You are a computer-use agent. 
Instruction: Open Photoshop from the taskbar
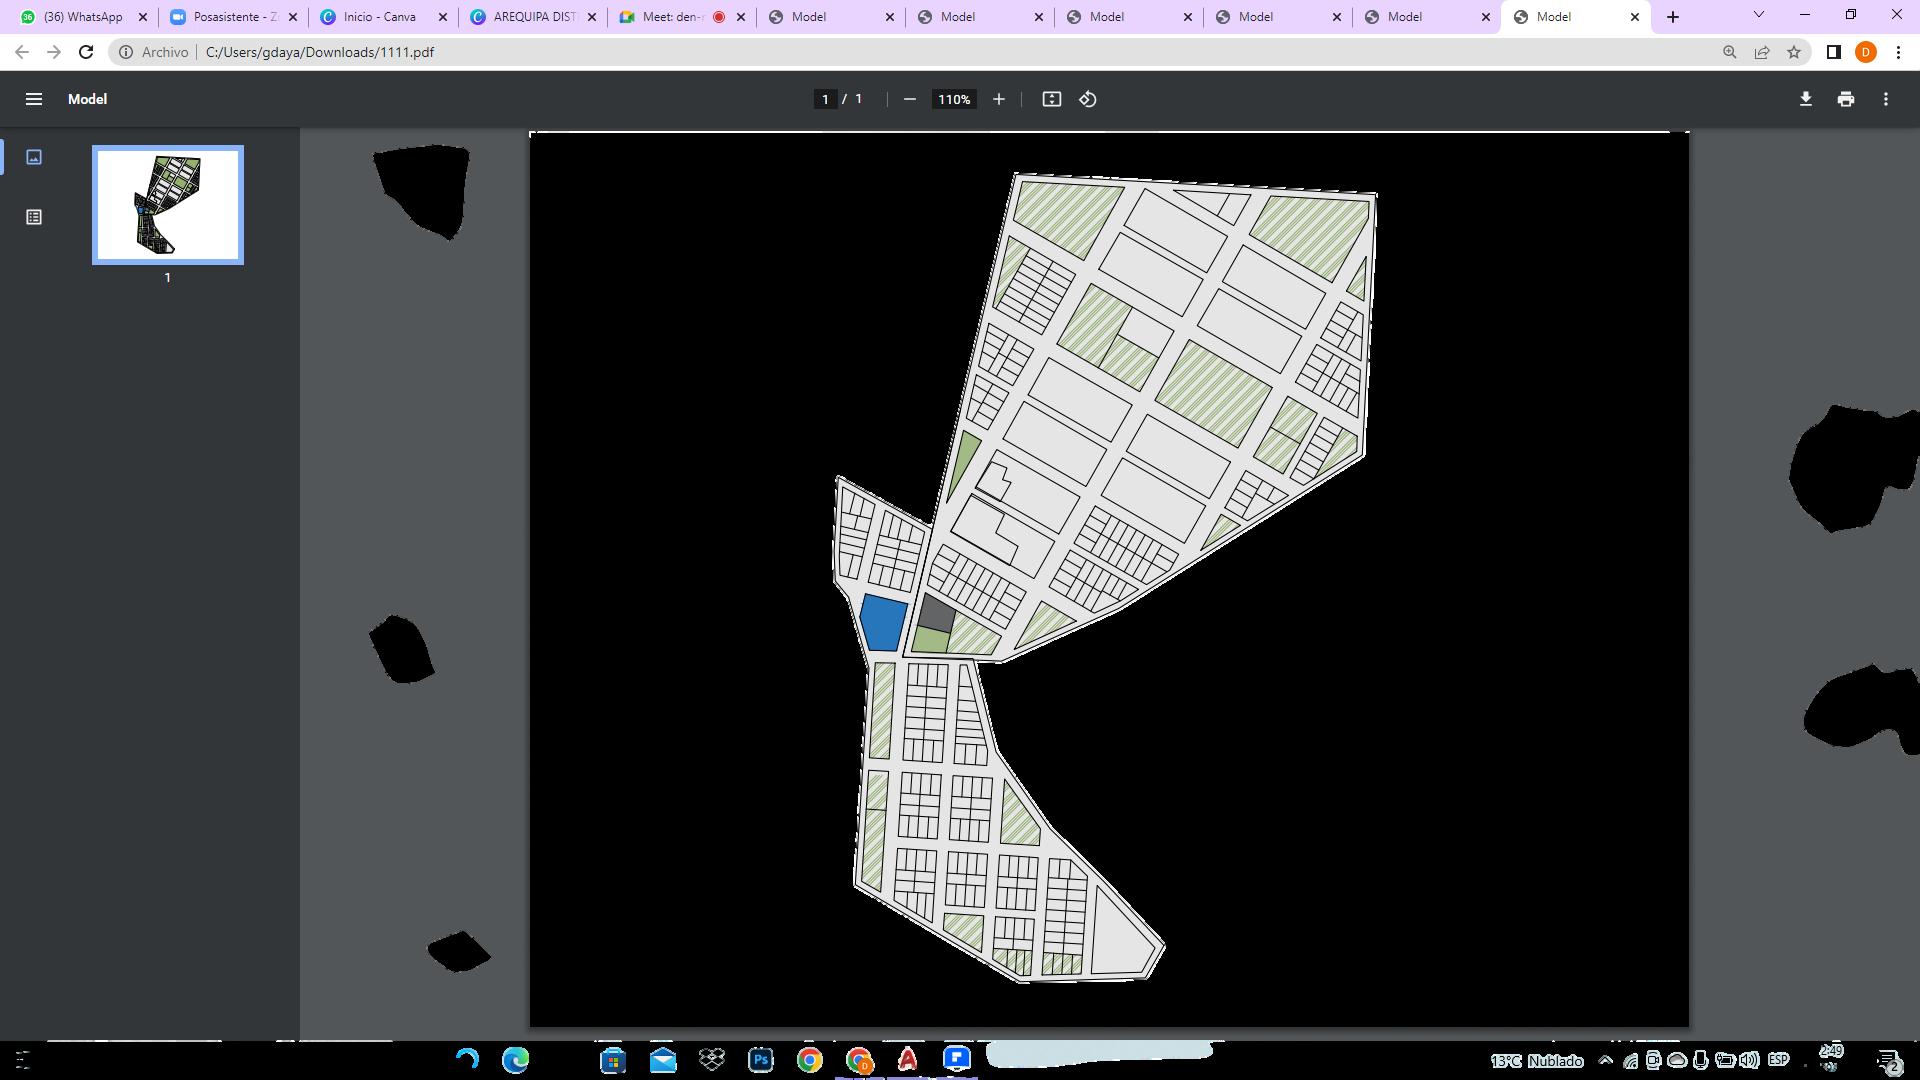pos(760,1060)
